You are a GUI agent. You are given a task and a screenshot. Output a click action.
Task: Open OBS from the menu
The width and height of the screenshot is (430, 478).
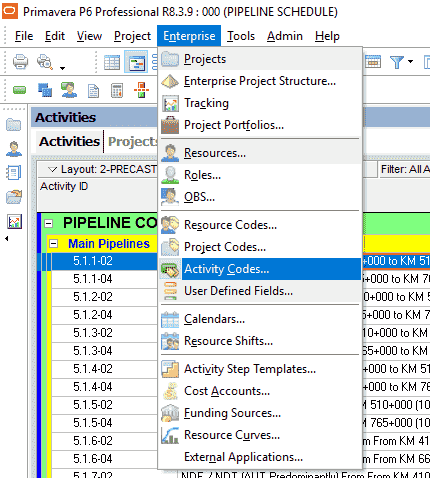click(x=260, y=197)
